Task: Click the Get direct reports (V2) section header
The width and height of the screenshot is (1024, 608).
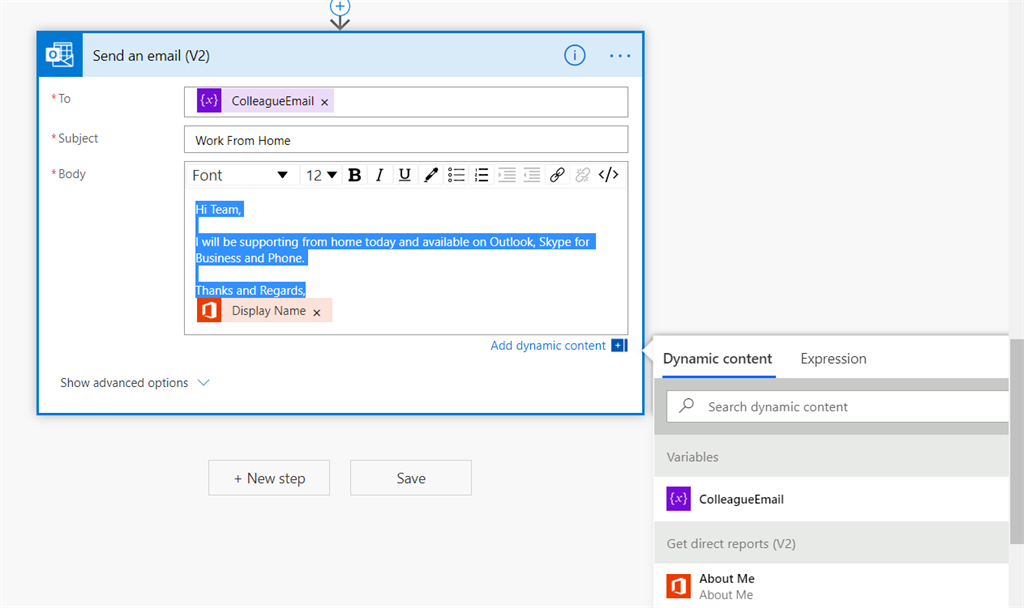Action: [831, 543]
